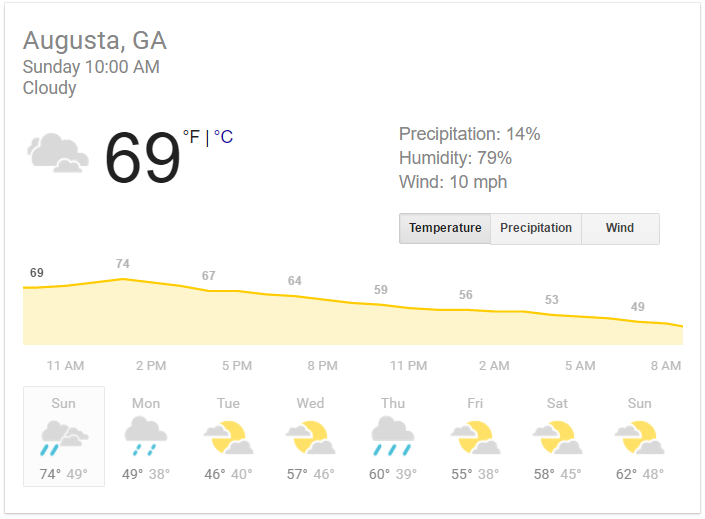Image resolution: width=705 pixels, height=519 pixels.
Task: Switch units to Celsius
Action: pos(223,137)
